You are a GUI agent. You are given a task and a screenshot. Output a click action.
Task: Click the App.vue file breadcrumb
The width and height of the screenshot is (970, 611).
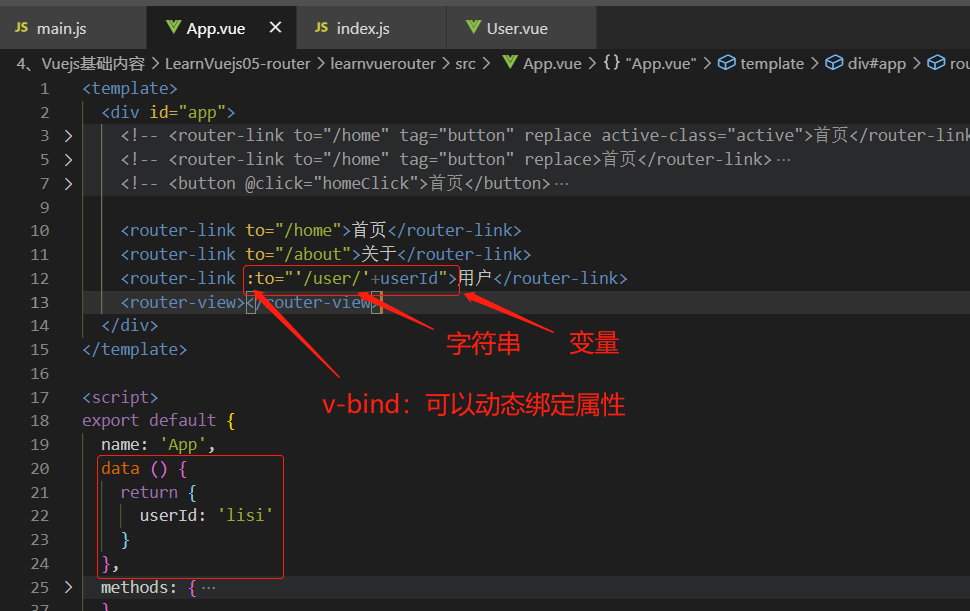(552, 64)
